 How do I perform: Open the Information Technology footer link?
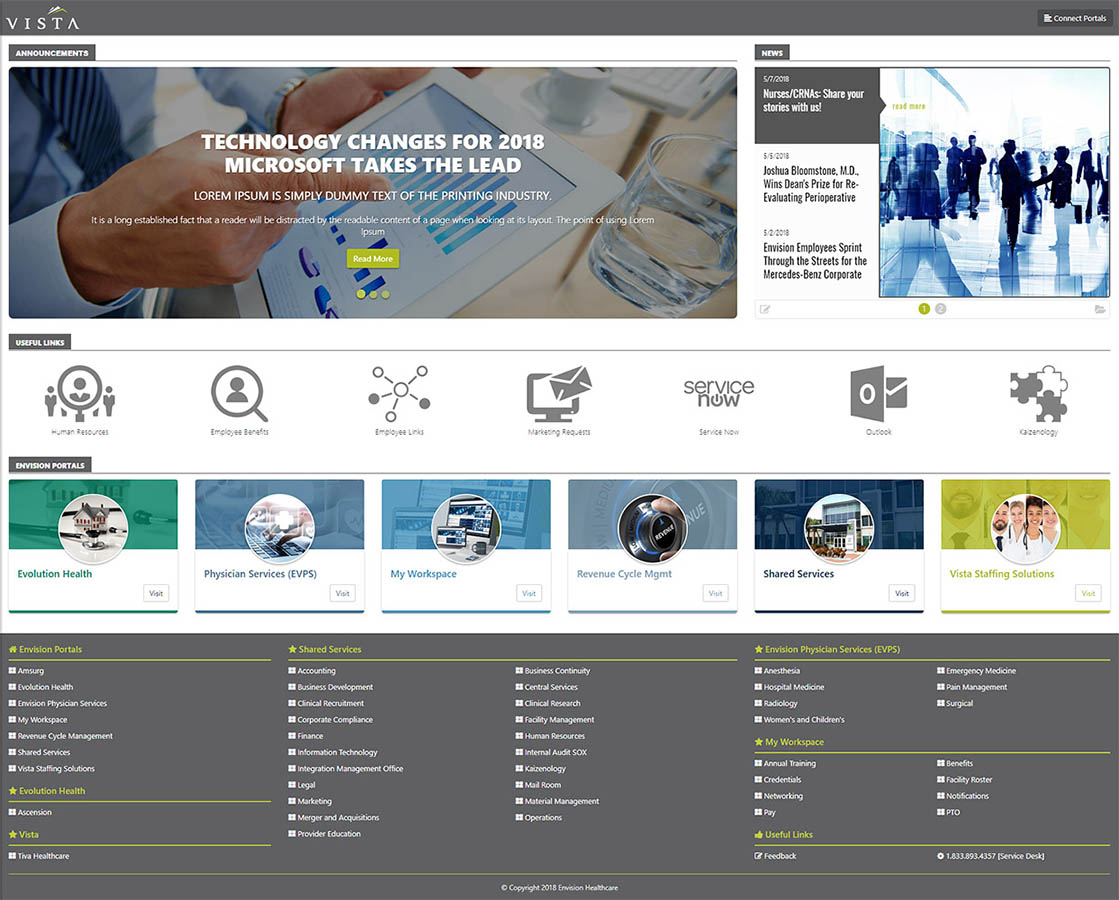(x=337, y=752)
